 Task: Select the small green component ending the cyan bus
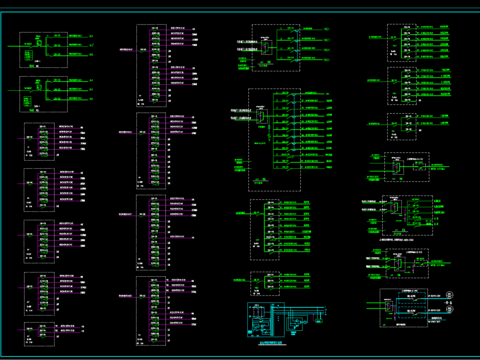tap(319, 321)
